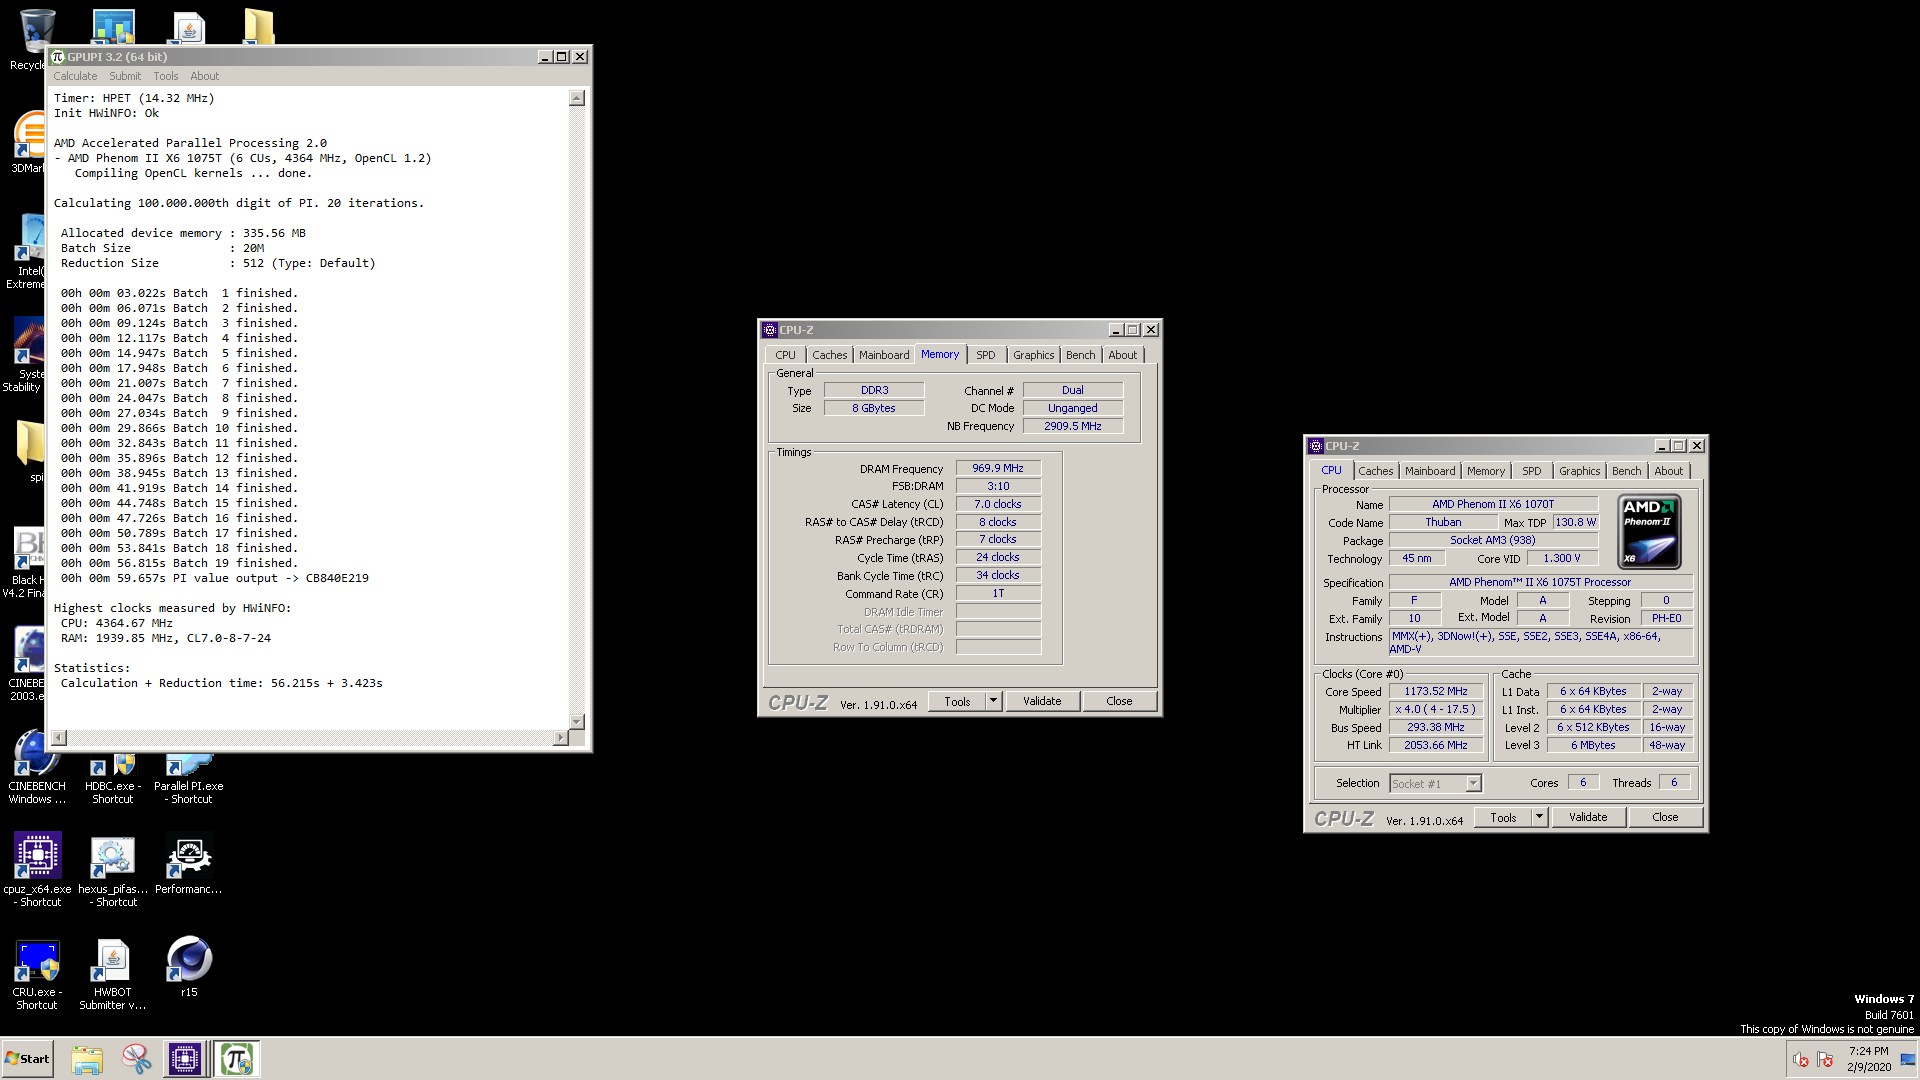Open the Socket #1 selection dropdown
The height and width of the screenshot is (1080, 1920).
coord(1435,784)
